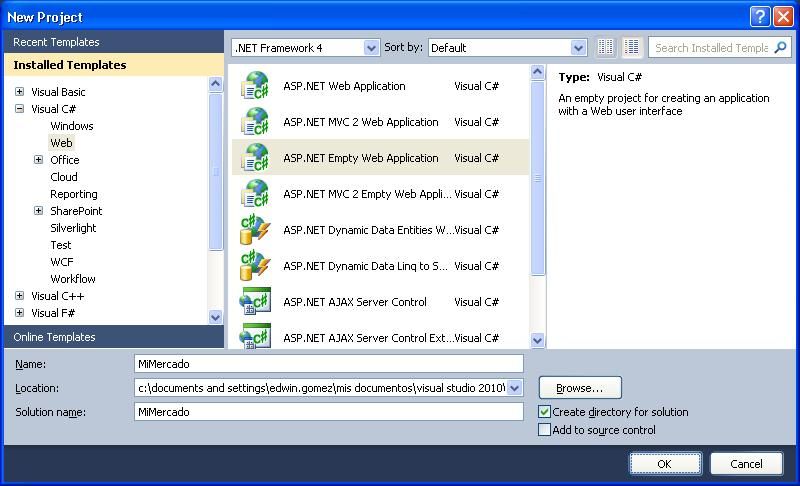
Task: Expand the Visual F# node
Action: [19, 313]
